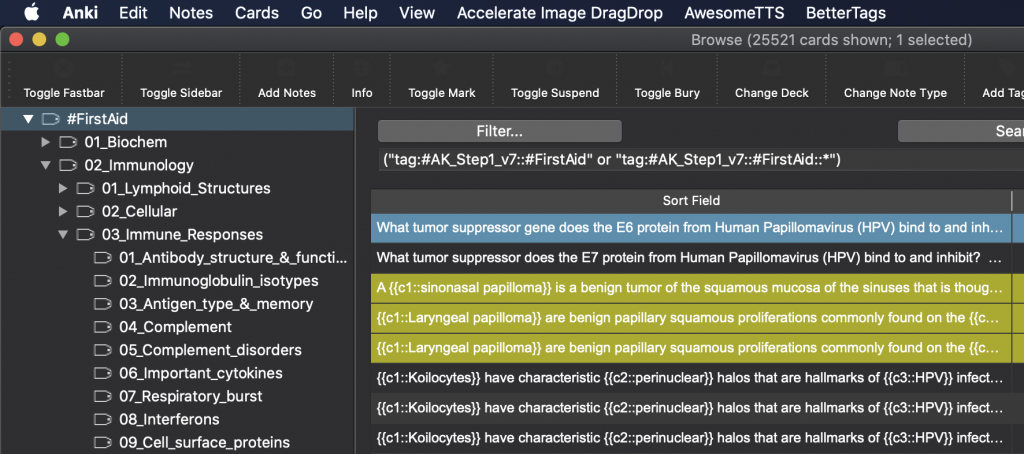Screen dimensions: 1024x454
Task: Click the tag icon beside 04_Complement
Action: point(103,327)
